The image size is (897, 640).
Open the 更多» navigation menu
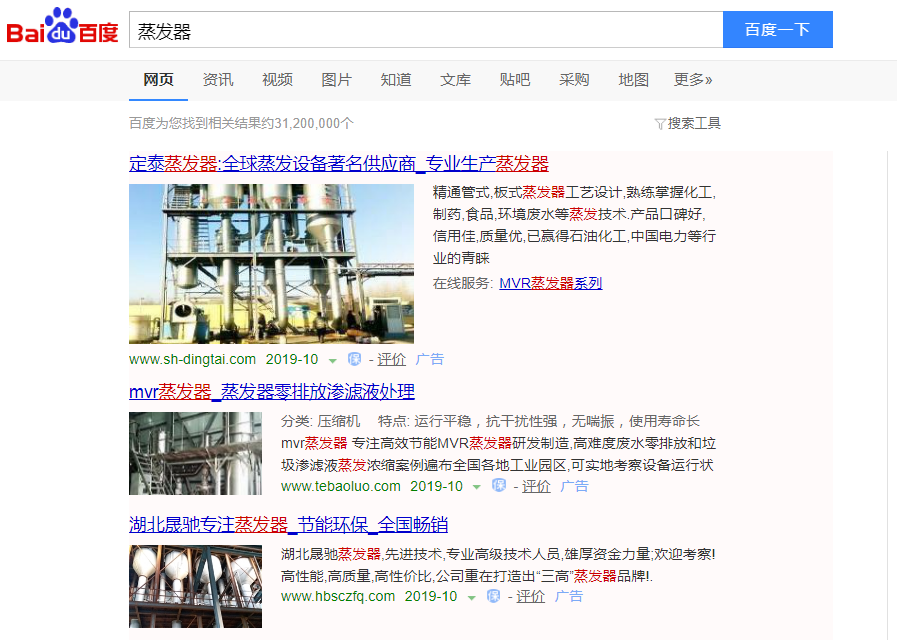[693, 80]
